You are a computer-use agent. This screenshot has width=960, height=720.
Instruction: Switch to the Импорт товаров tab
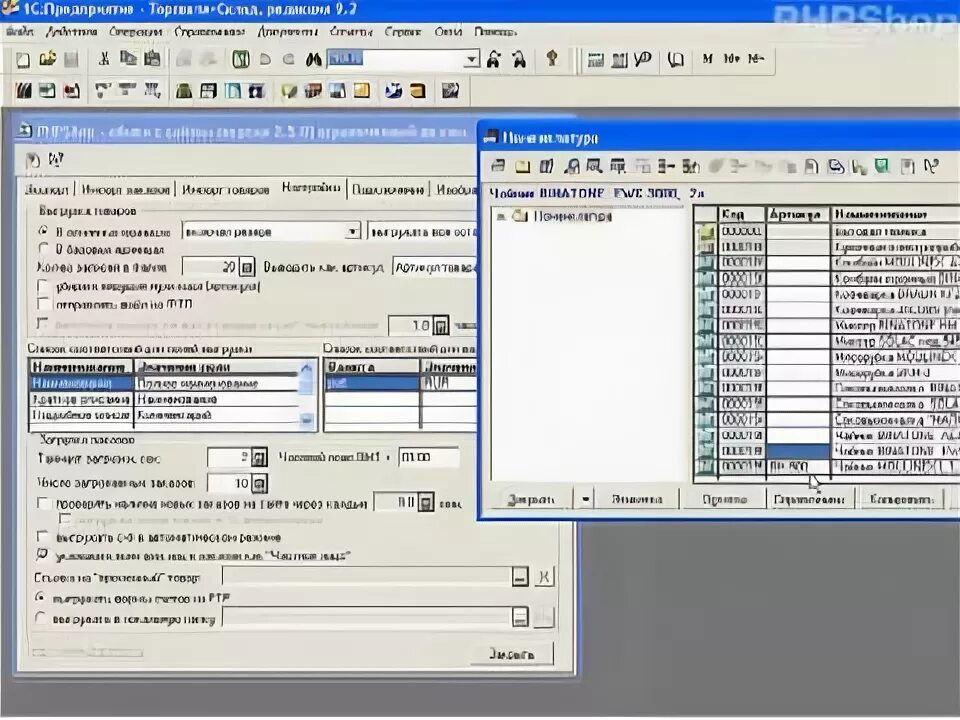226,190
